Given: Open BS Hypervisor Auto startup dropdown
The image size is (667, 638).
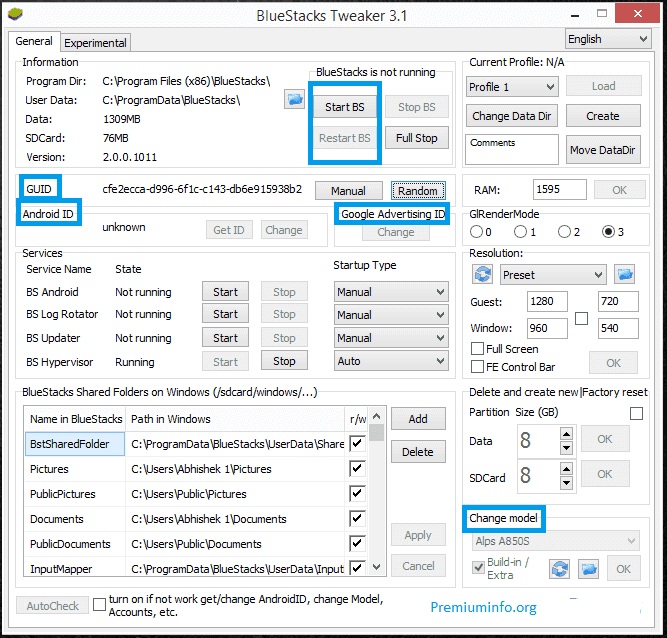Looking at the screenshot, I should [391, 361].
